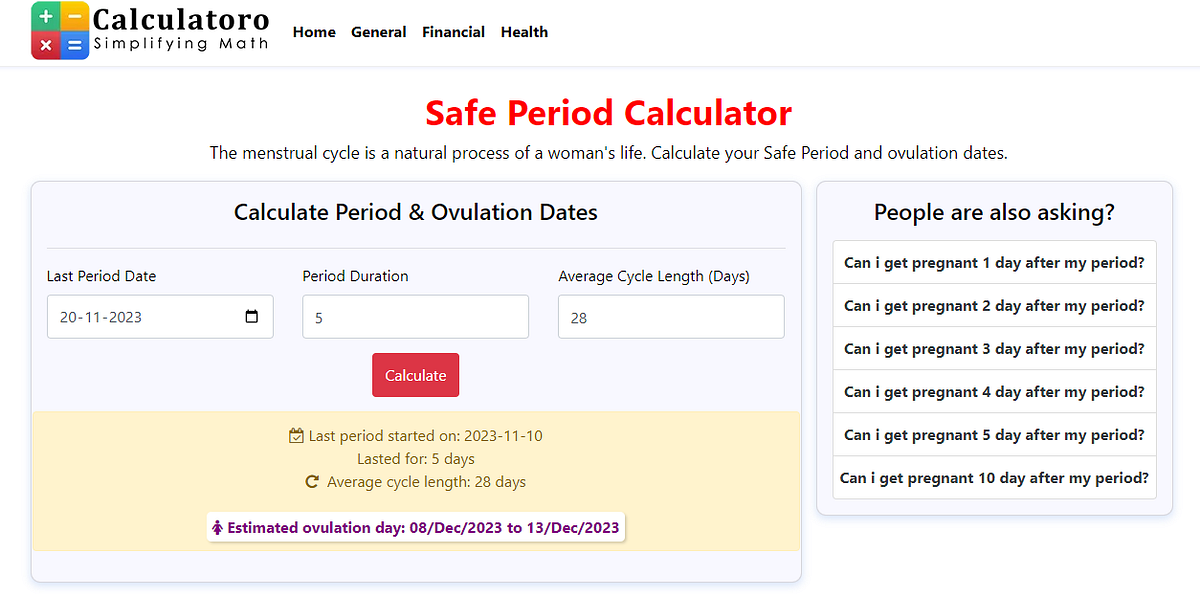Open the Health section
Screen dimensions: 1200x594
(524, 32)
